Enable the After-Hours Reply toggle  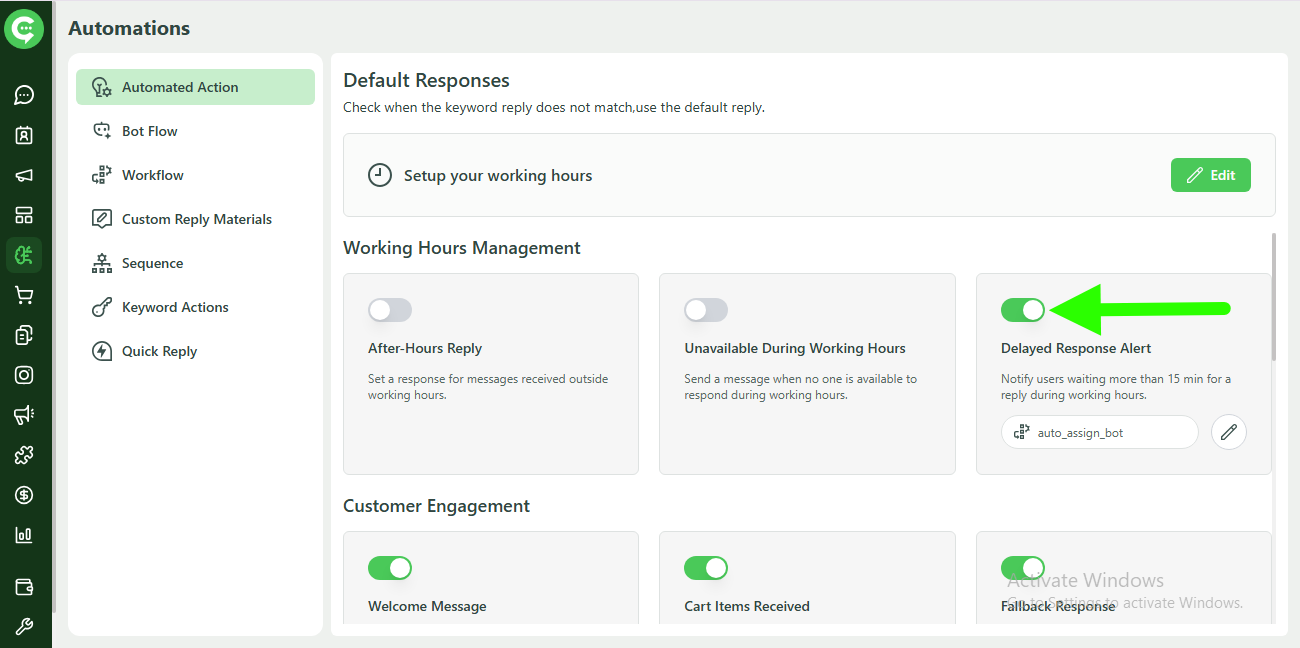pyautogui.click(x=390, y=310)
